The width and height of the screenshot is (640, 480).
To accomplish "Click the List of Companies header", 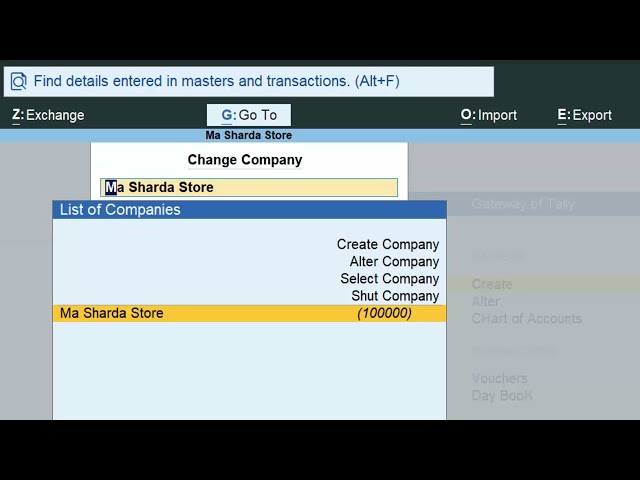I will 249,210.
